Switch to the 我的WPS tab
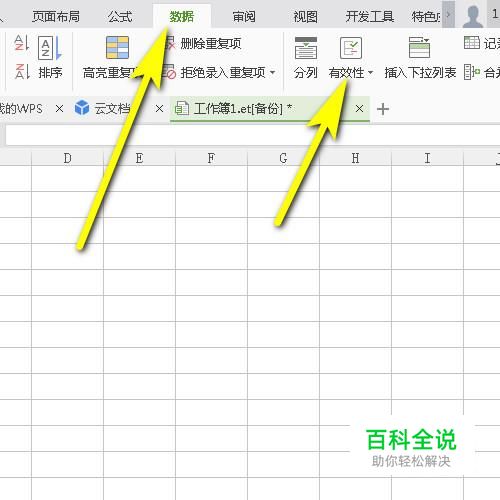Screen dimensions: 500x500 pyautogui.click(x=21, y=109)
